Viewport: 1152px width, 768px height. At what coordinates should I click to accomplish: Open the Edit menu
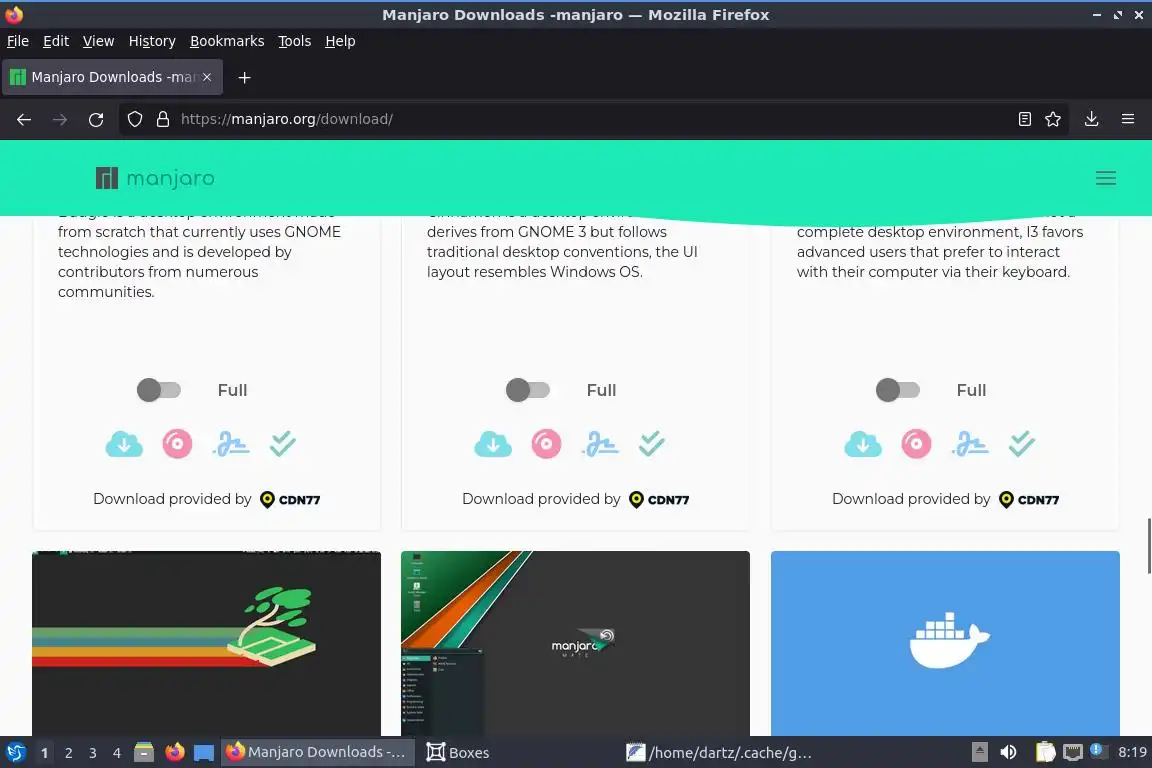pyautogui.click(x=56, y=41)
